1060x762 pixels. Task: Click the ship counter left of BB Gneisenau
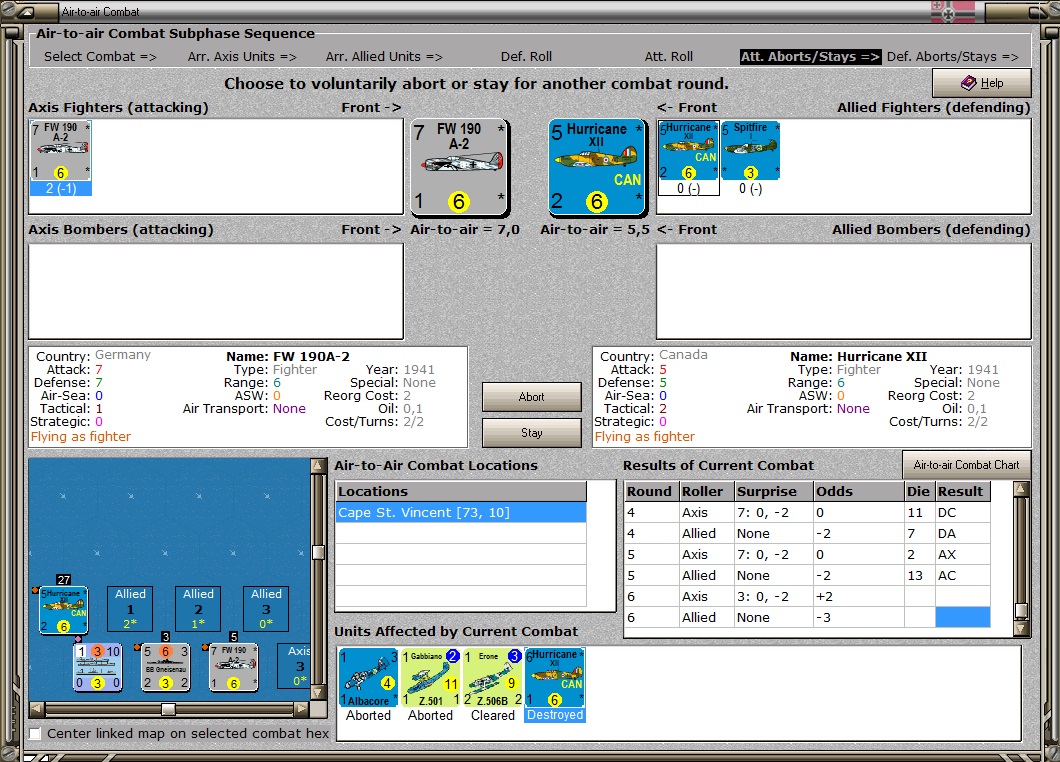click(x=98, y=667)
